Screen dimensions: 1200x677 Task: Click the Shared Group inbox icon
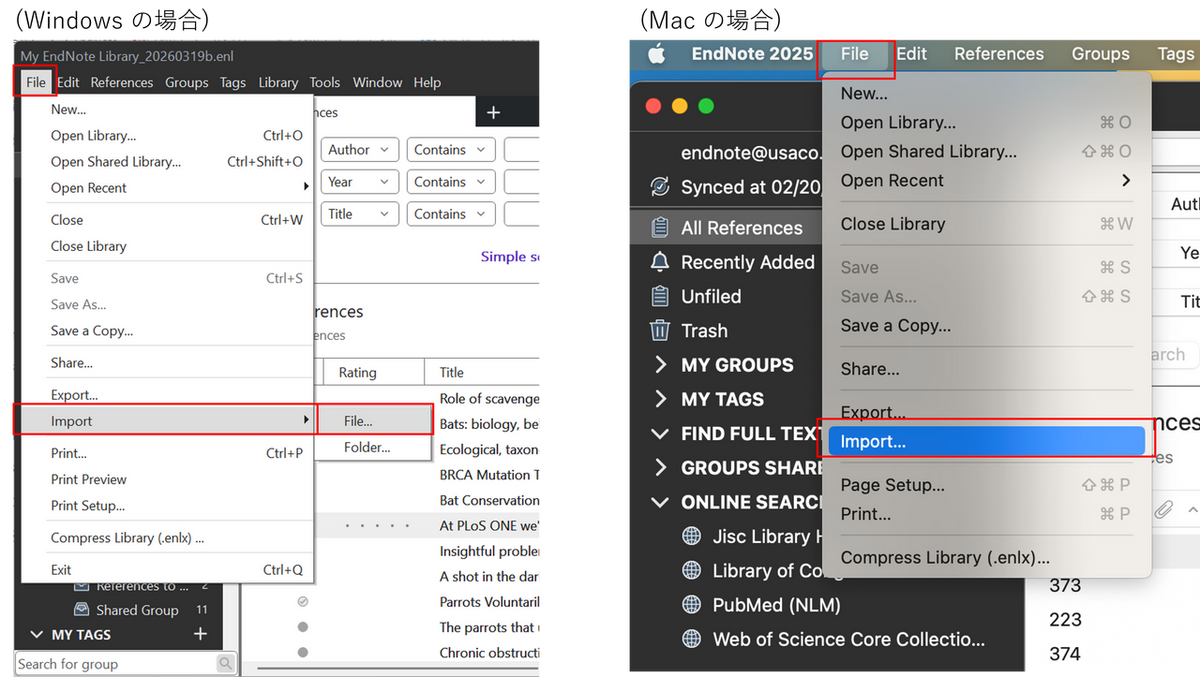click(81, 610)
